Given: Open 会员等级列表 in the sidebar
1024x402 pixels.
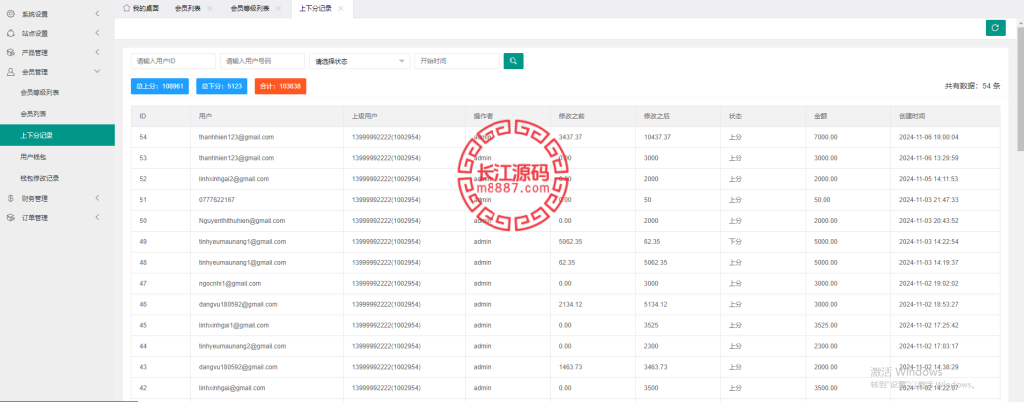Looking at the screenshot, I should pyautogui.click(x=40, y=93).
